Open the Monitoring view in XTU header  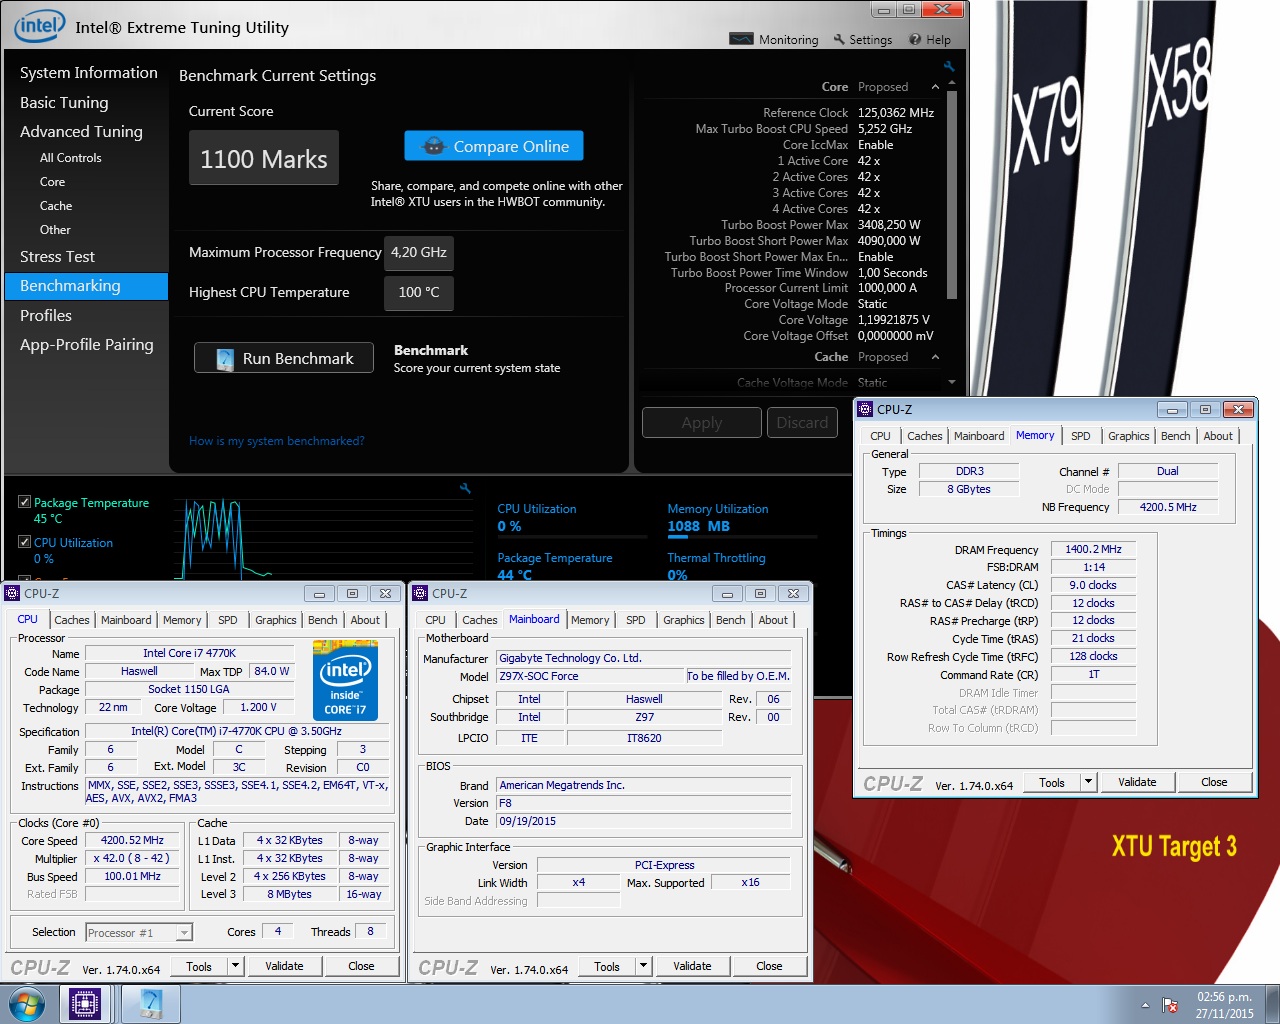click(x=774, y=39)
